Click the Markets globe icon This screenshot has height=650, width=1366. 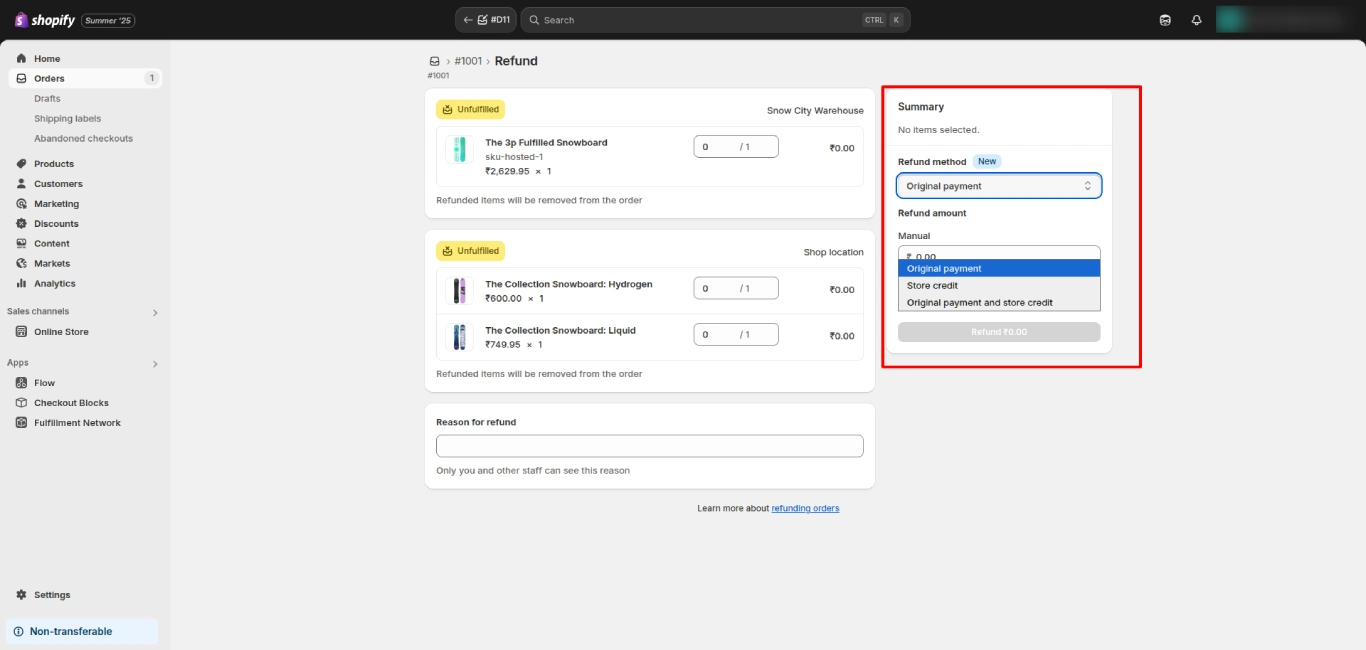coord(21,264)
